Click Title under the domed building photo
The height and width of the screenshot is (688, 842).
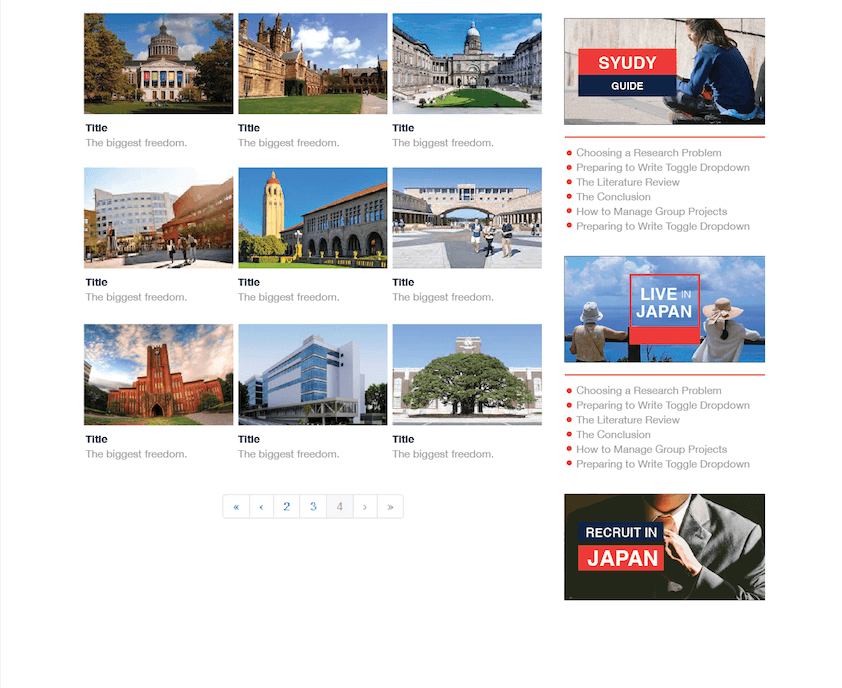point(97,128)
